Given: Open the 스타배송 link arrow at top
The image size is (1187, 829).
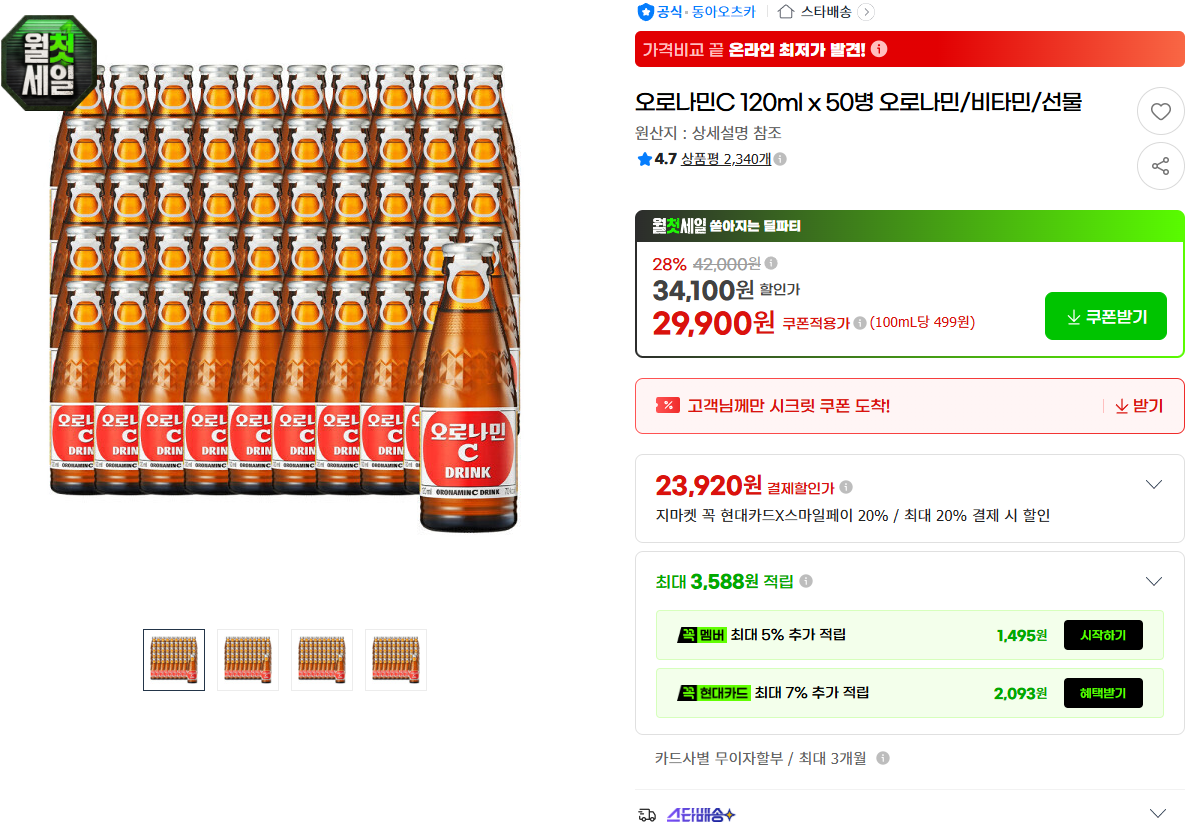Looking at the screenshot, I should coord(867,11).
